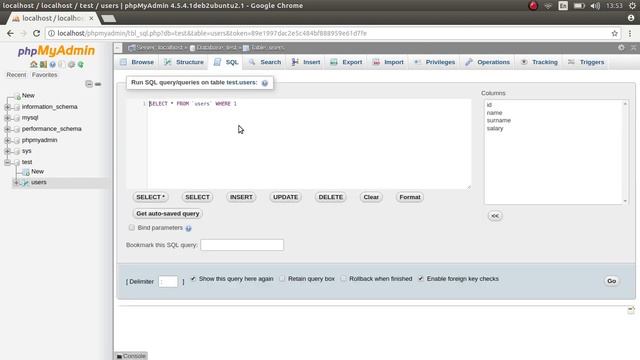The image size is (640, 360).
Task: Click the New database icon in tree
Action: (x=17, y=96)
